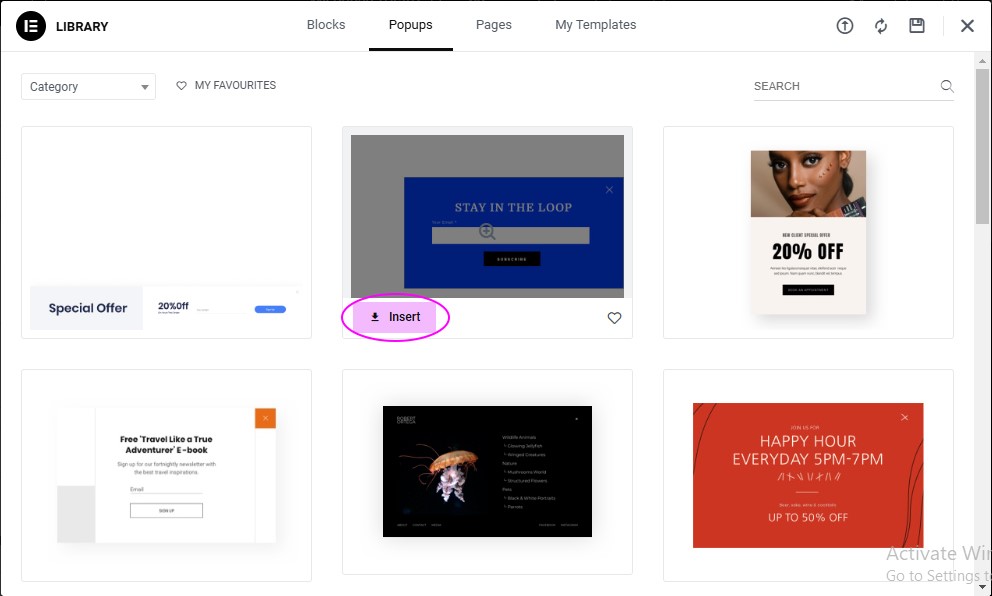Click the LIBRARY title text
Image resolution: width=992 pixels, height=596 pixels.
click(82, 27)
